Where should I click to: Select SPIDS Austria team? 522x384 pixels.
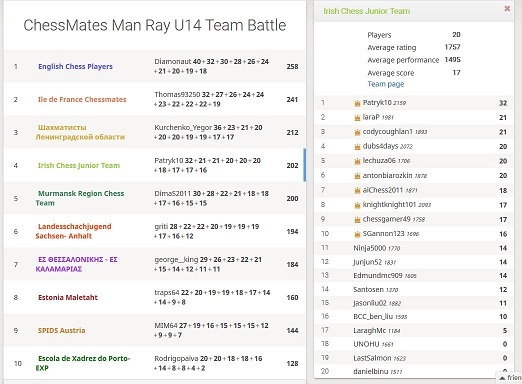click(61, 330)
